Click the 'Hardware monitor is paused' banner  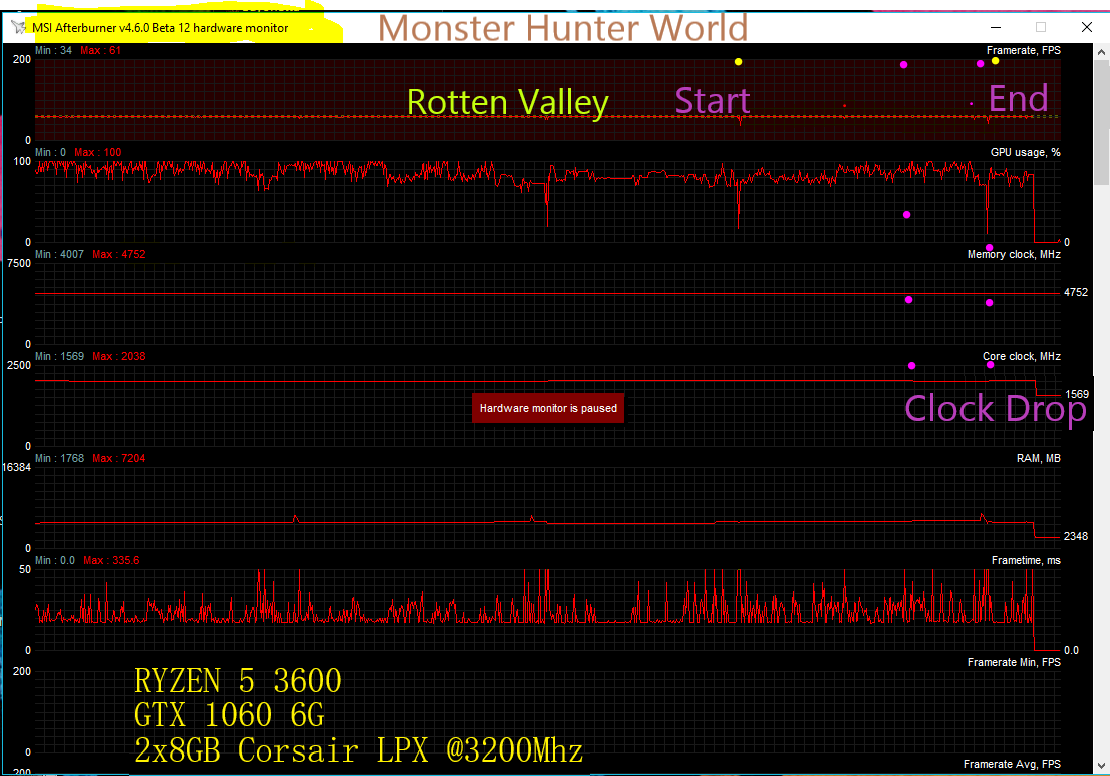[x=548, y=409]
